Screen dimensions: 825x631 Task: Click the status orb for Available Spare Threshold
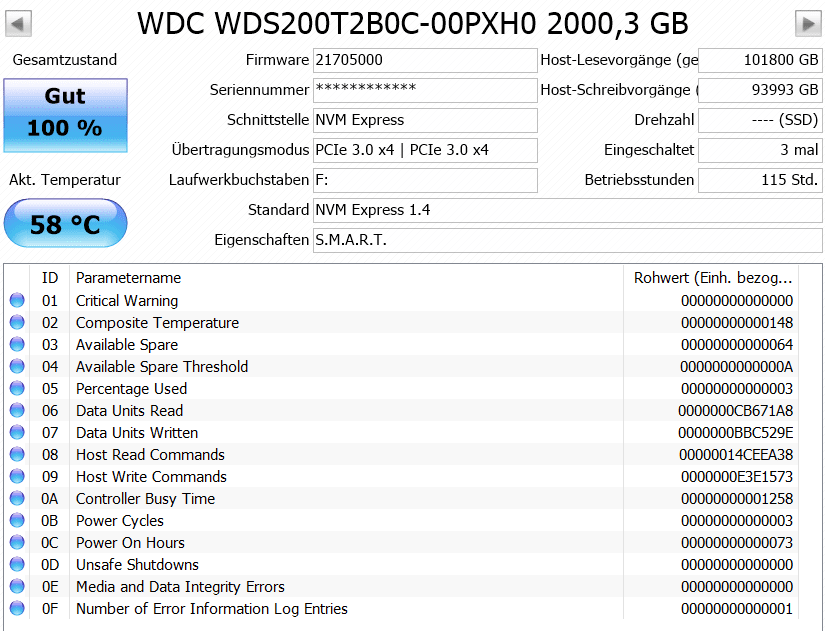click(x=17, y=366)
